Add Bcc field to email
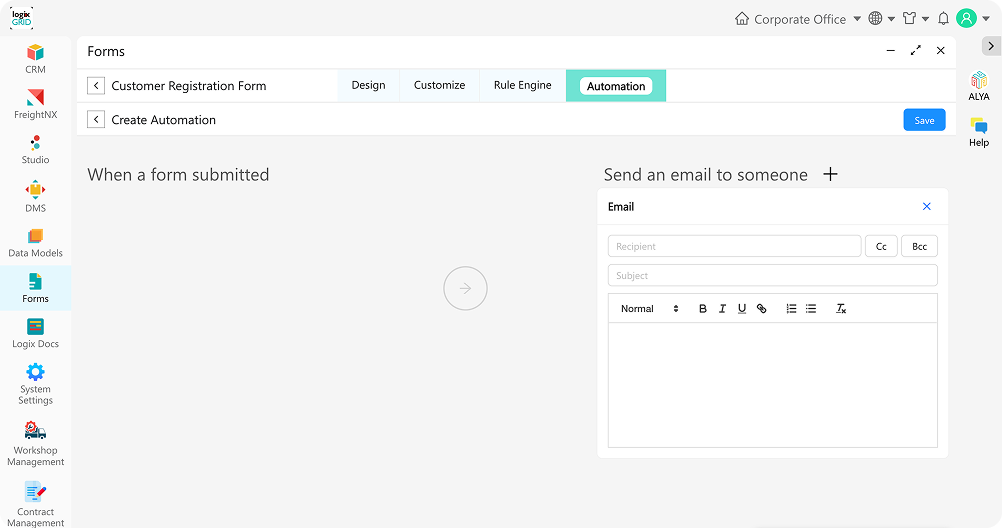Image resolution: width=1002 pixels, height=528 pixels. [919, 246]
